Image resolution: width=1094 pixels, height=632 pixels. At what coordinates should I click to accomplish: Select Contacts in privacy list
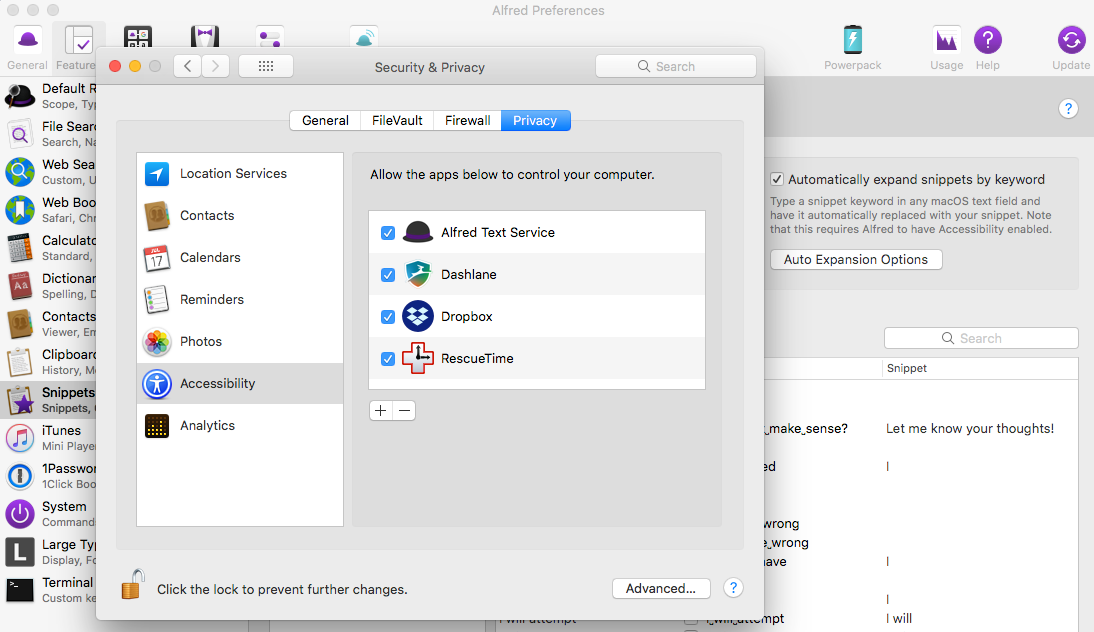point(239,216)
